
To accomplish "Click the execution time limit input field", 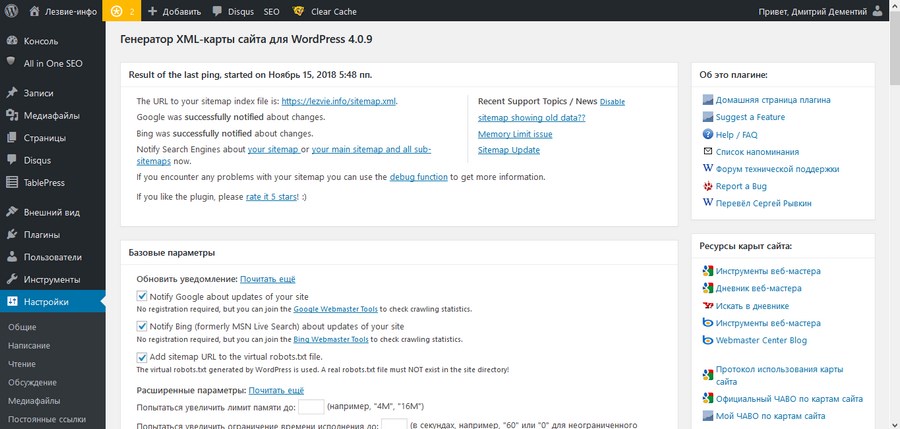I will pos(394,424).
